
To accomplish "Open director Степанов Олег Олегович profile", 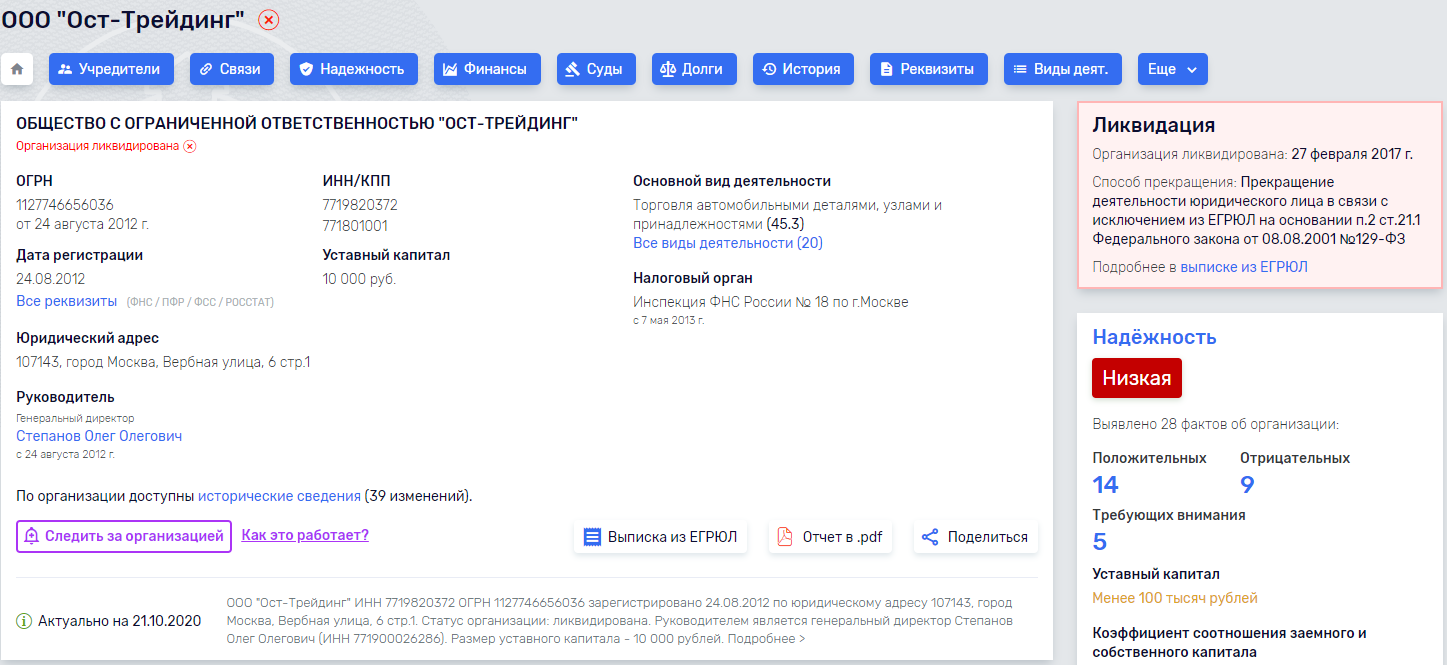I will (99, 436).
